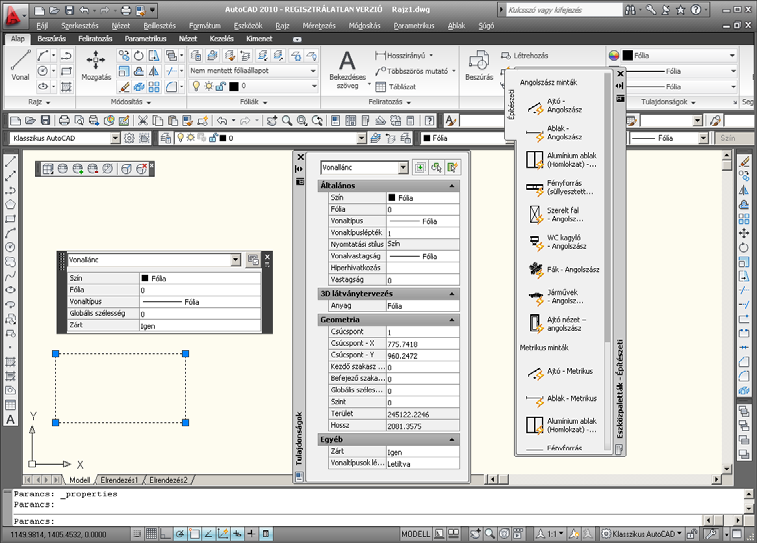This screenshot has width=757, height=543.
Task: Open Vonallánc dropdown in quick properties panel
Action: pos(236,260)
